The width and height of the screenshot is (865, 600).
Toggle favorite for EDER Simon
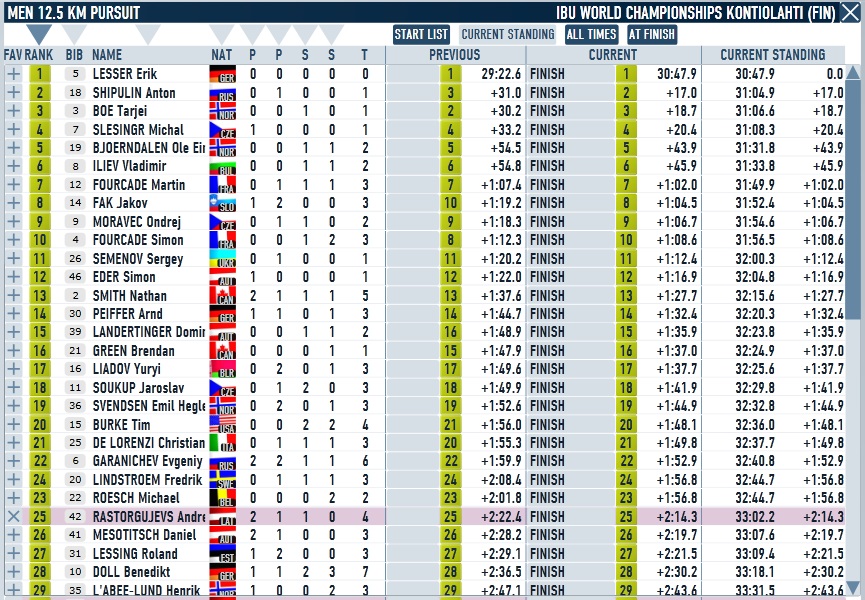pos(14,277)
